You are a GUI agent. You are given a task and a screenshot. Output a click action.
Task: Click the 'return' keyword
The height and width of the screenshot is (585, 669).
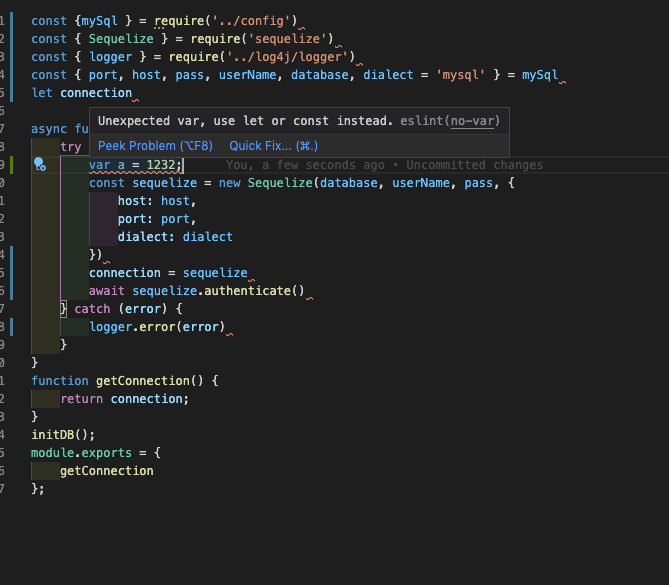[81, 399]
